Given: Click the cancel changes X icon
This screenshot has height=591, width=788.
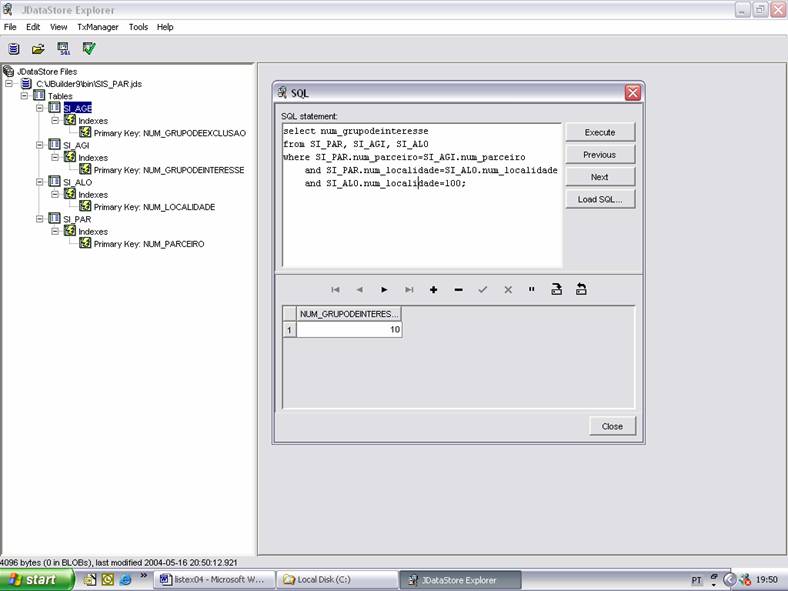Looking at the screenshot, I should (508, 289).
